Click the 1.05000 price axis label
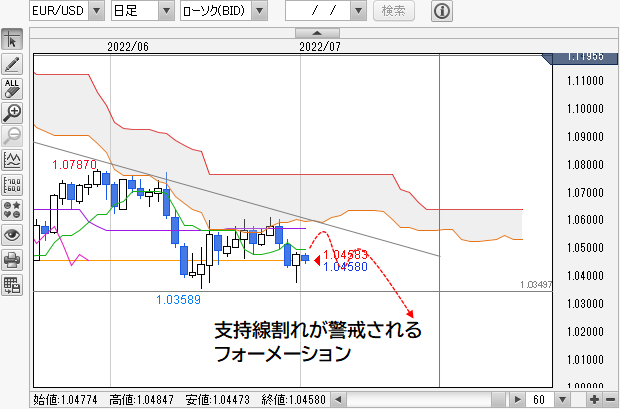This screenshot has width=620, height=409. (585, 248)
